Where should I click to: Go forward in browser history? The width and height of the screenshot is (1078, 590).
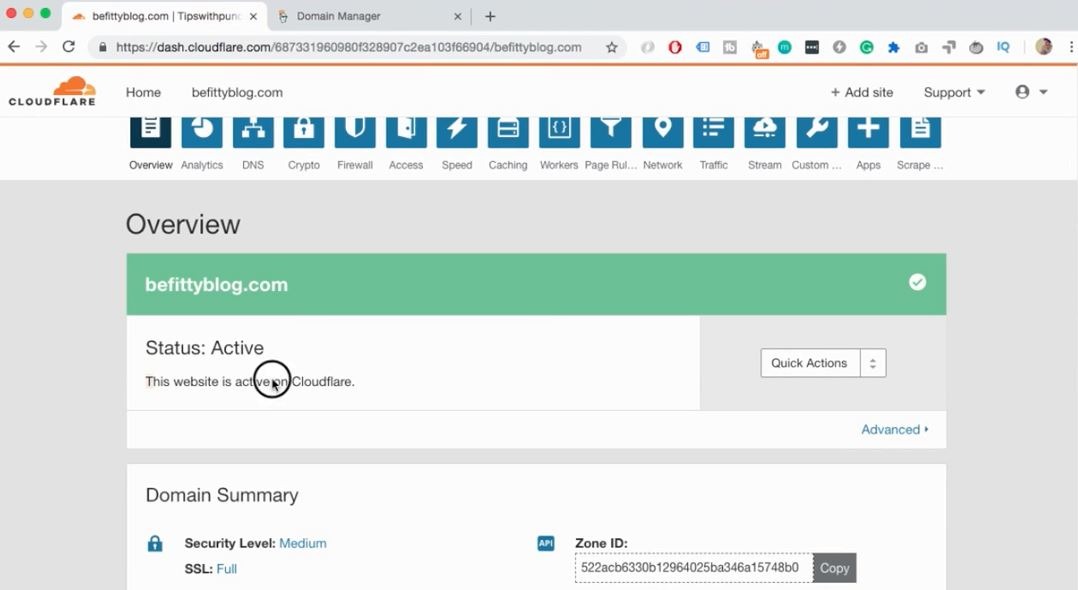[41, 47]
